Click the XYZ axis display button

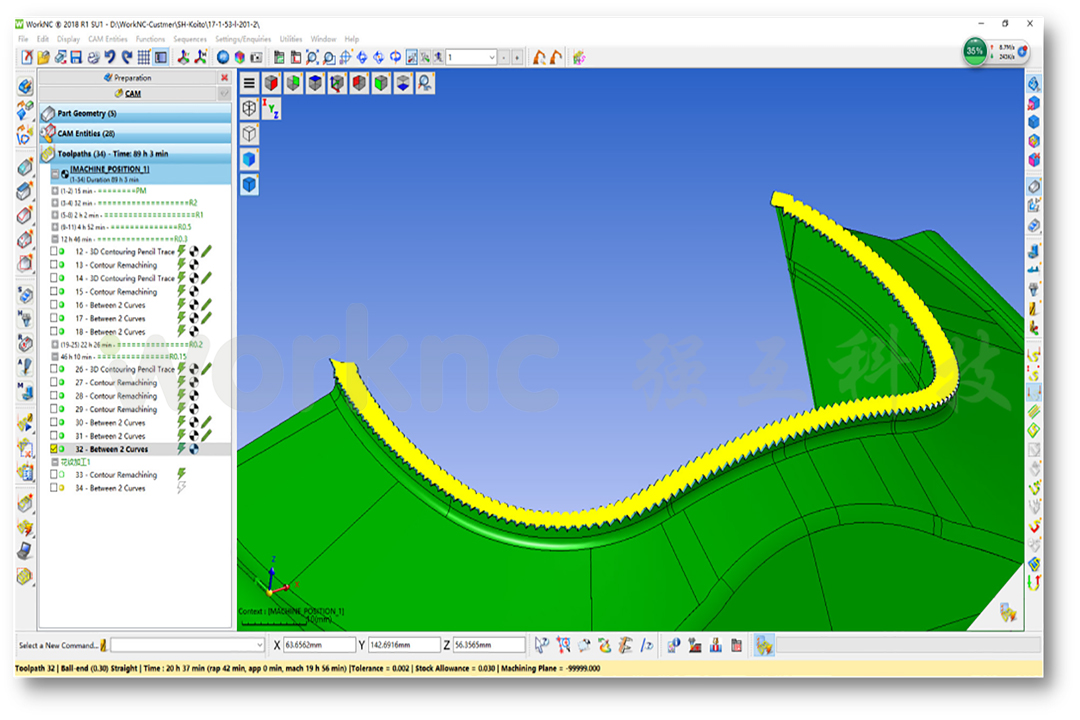coord(271,108)
